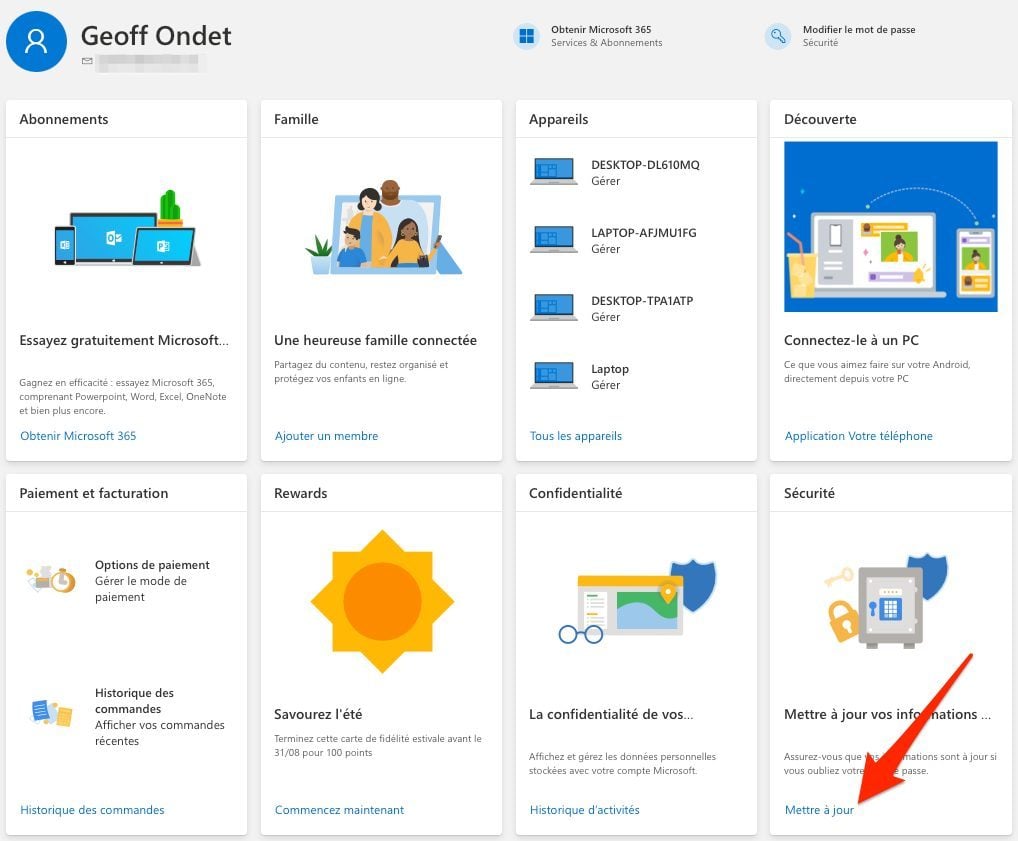This screenshot has width=1018, height=841.
Task: Click the order history documents icon
Action: (x=51, y=712)
